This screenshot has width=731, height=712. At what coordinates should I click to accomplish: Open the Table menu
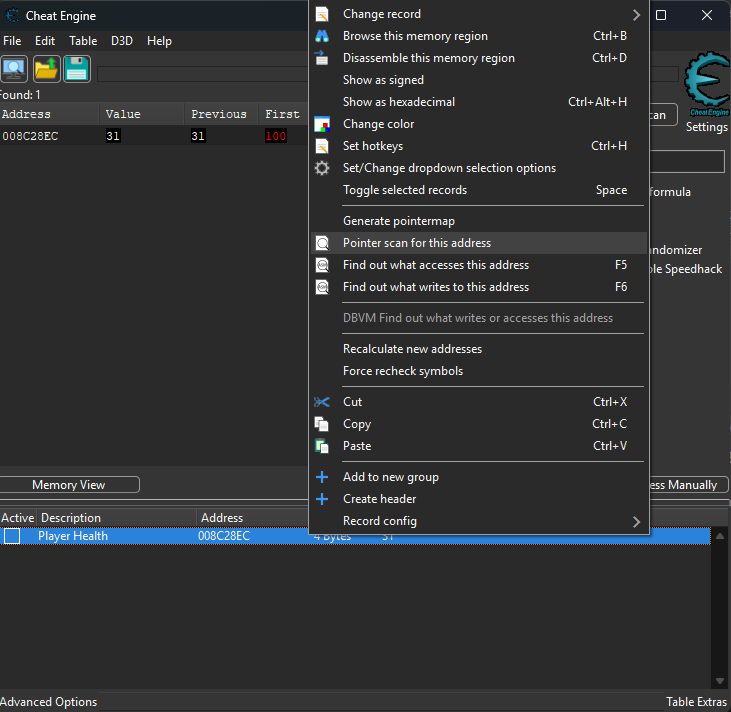(83, 41)
